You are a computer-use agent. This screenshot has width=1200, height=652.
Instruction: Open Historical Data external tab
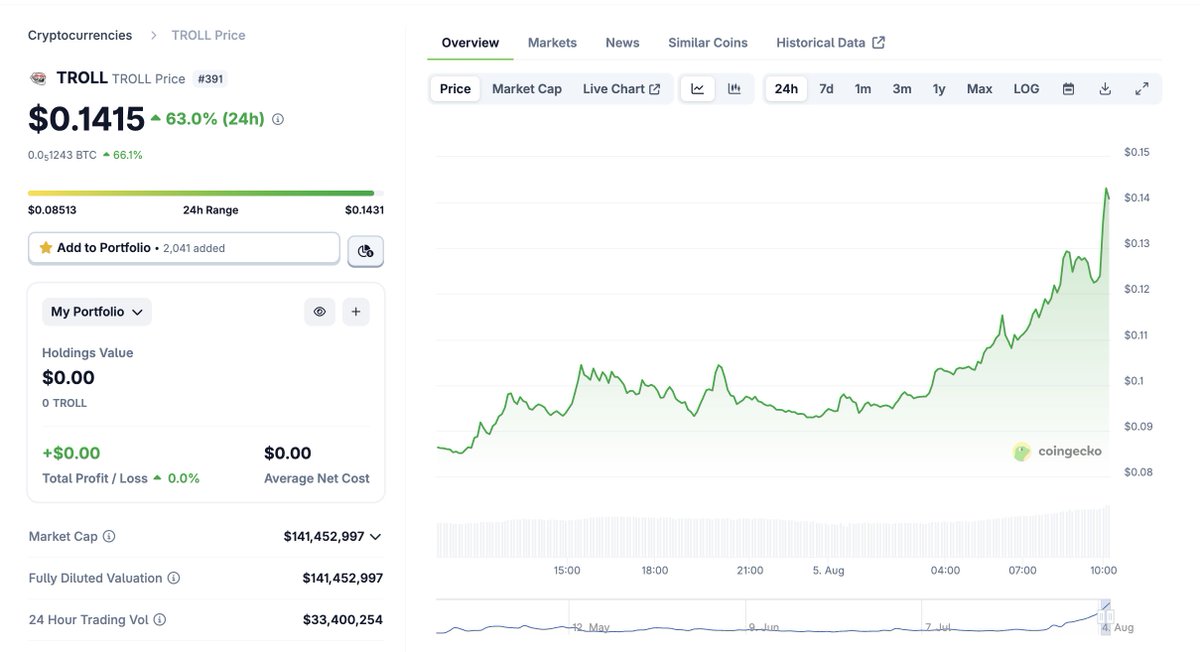tap(830, 43)
